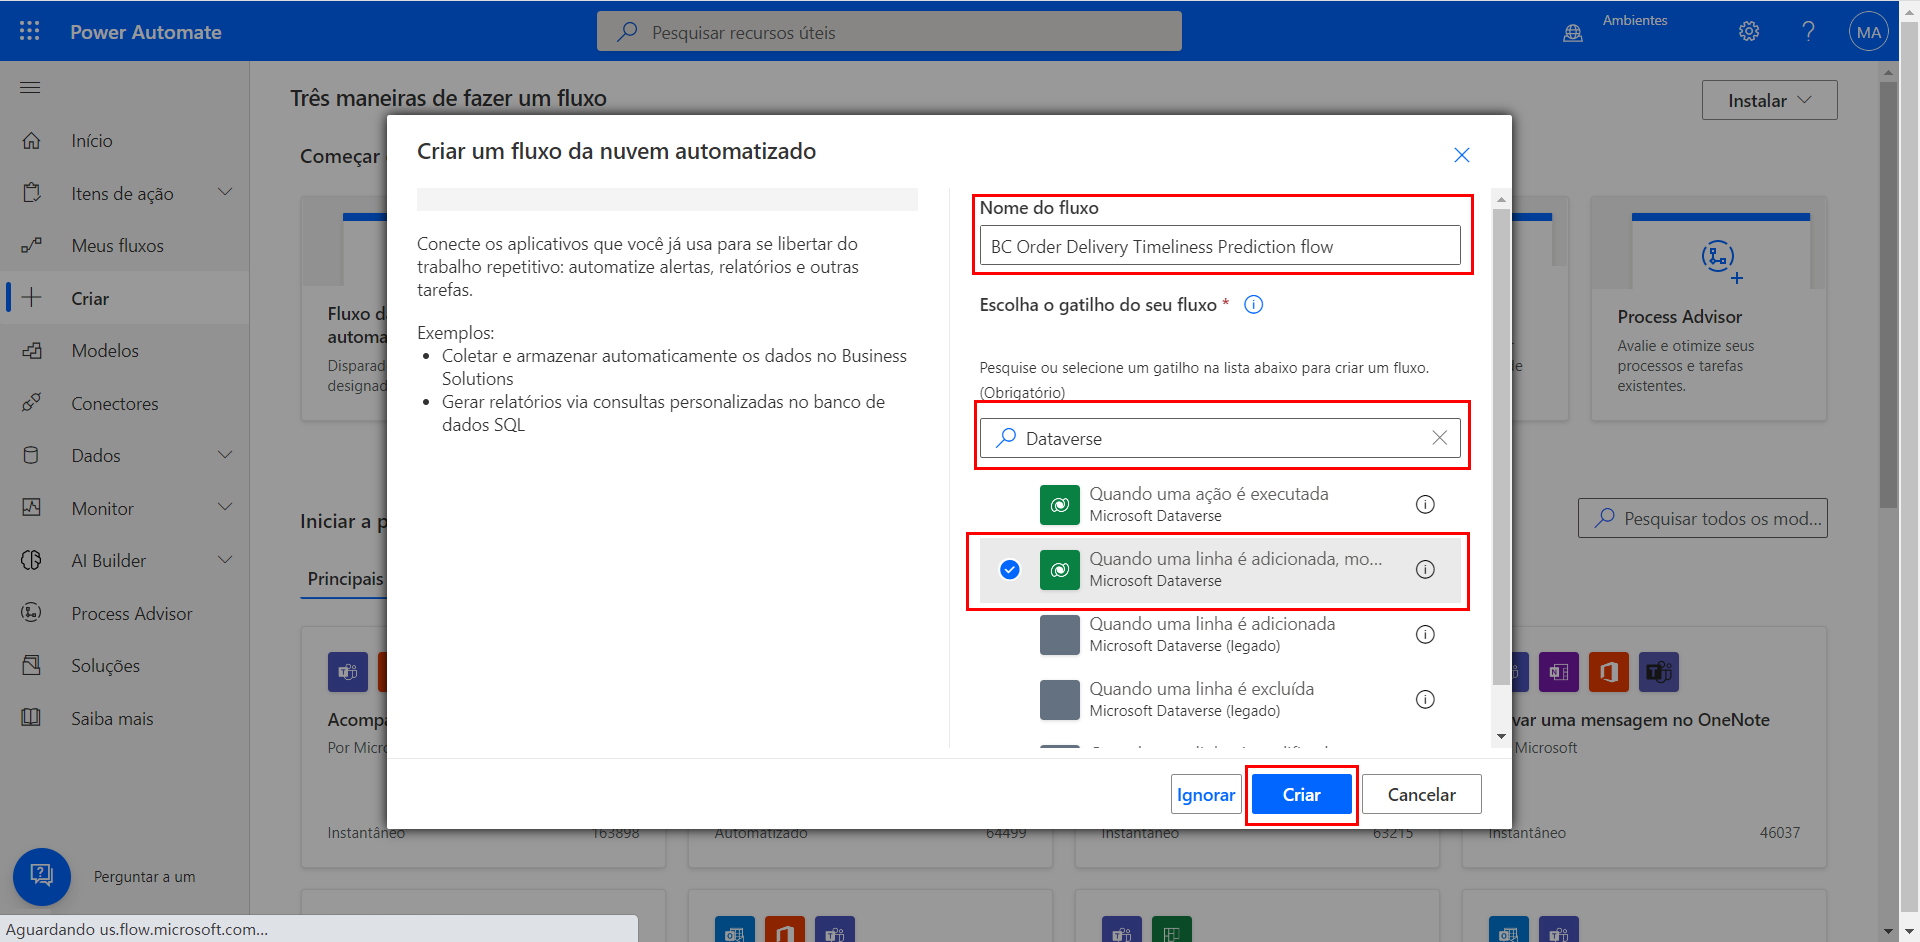
Task: Show info for selected 'linha é adicionada, mo...' trigger
Action: coord(1425,570)
